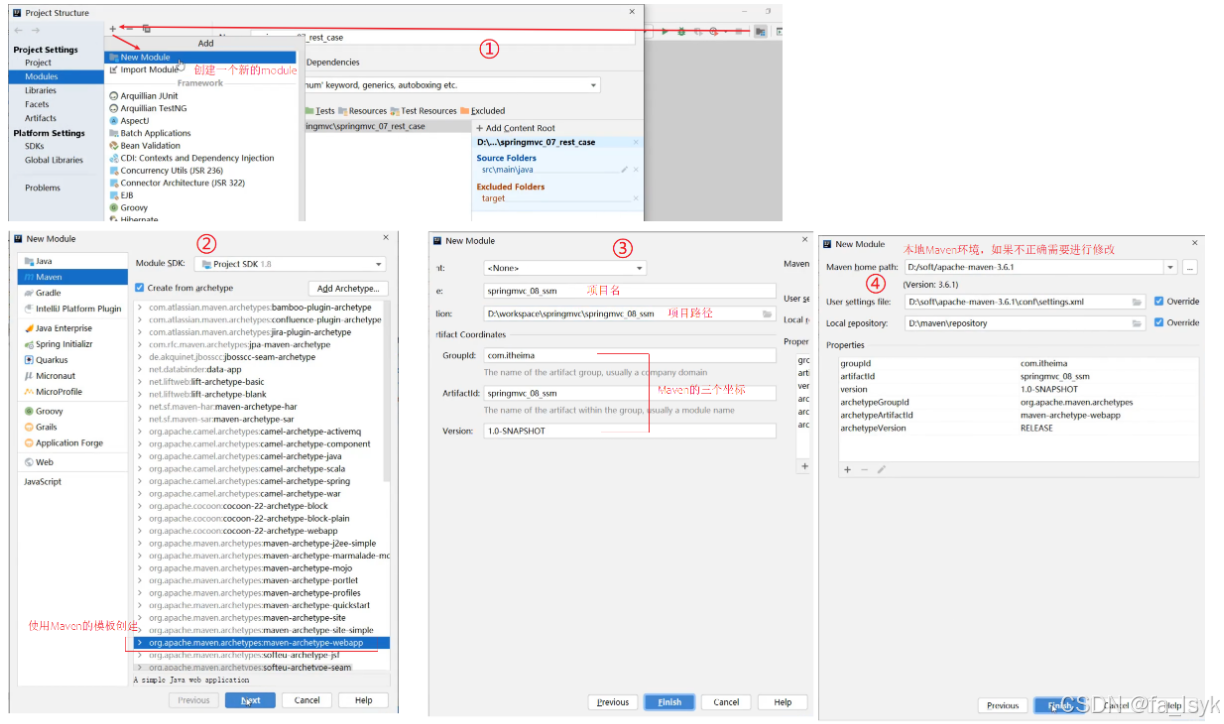
Task: Select Connector Architecture (JSR 322)
Action: 176,183
